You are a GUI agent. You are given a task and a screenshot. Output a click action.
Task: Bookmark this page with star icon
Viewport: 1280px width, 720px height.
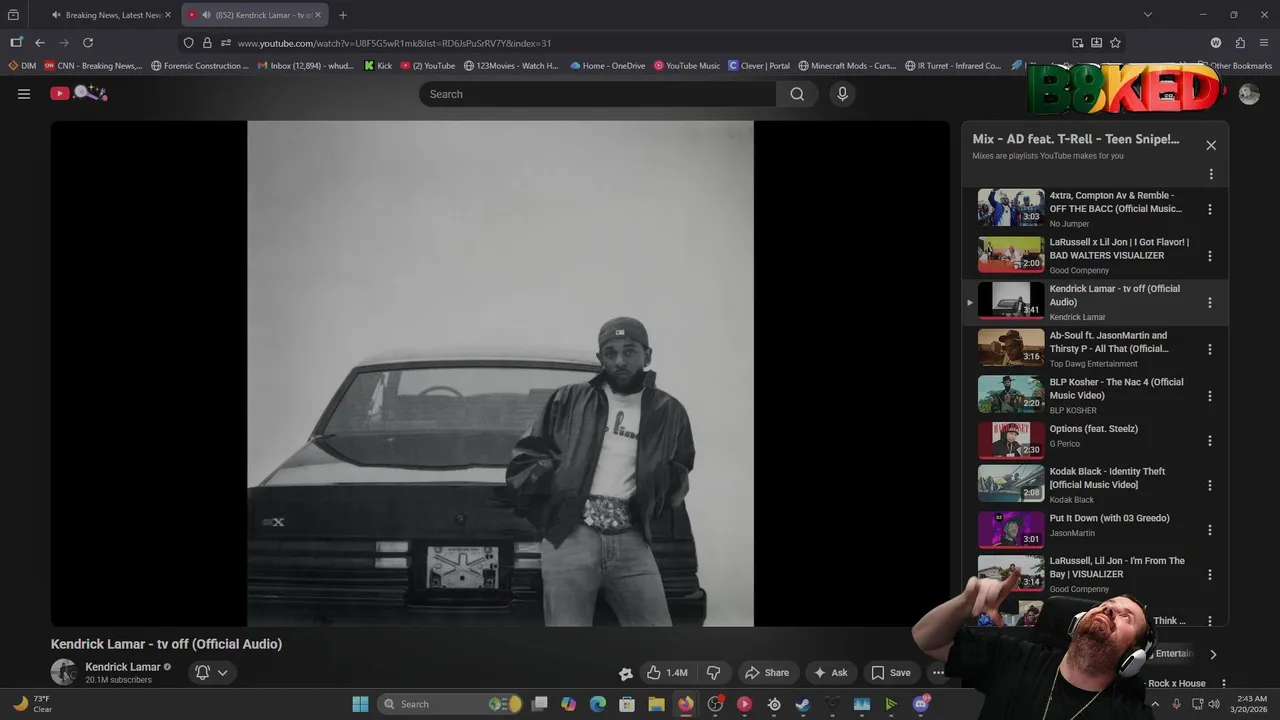point(1115,43)
